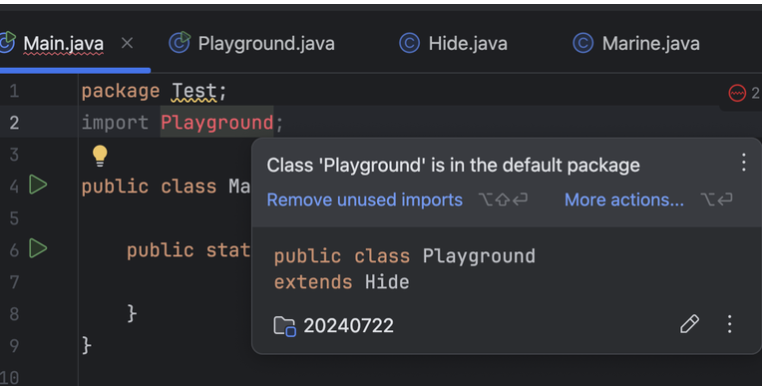Click the Playground.java class file icon
Screen dimensions: 762x386
click(179, 42)
